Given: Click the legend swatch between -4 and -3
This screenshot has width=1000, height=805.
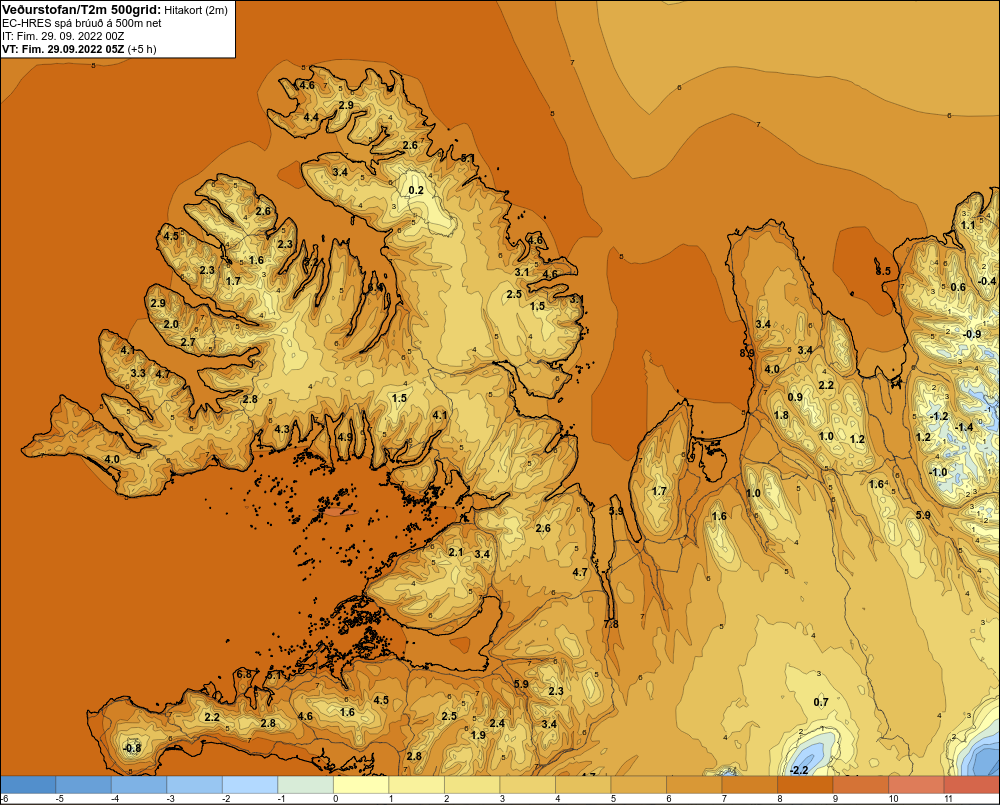Looking at the screenshot, I should tap(139, 785).
